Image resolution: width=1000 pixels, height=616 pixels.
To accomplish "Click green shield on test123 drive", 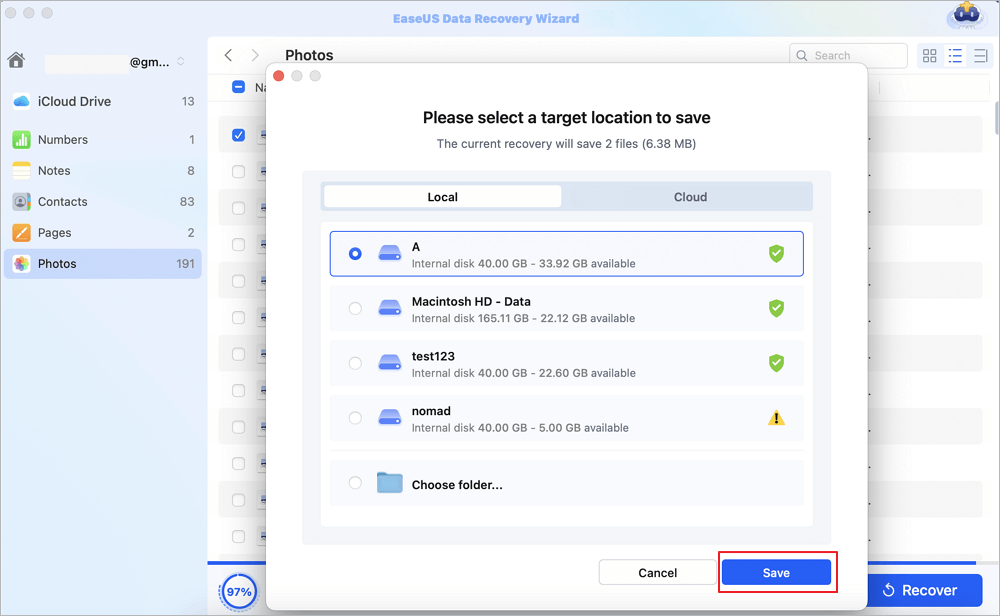I will [x=776, y=363].
